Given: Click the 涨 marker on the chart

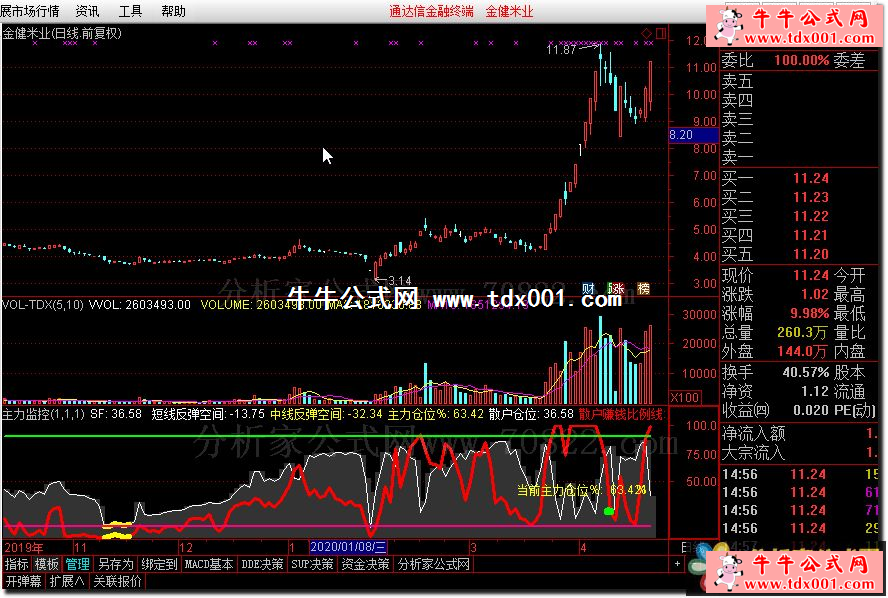Looking at the screenshot, I should pos(616,289).
